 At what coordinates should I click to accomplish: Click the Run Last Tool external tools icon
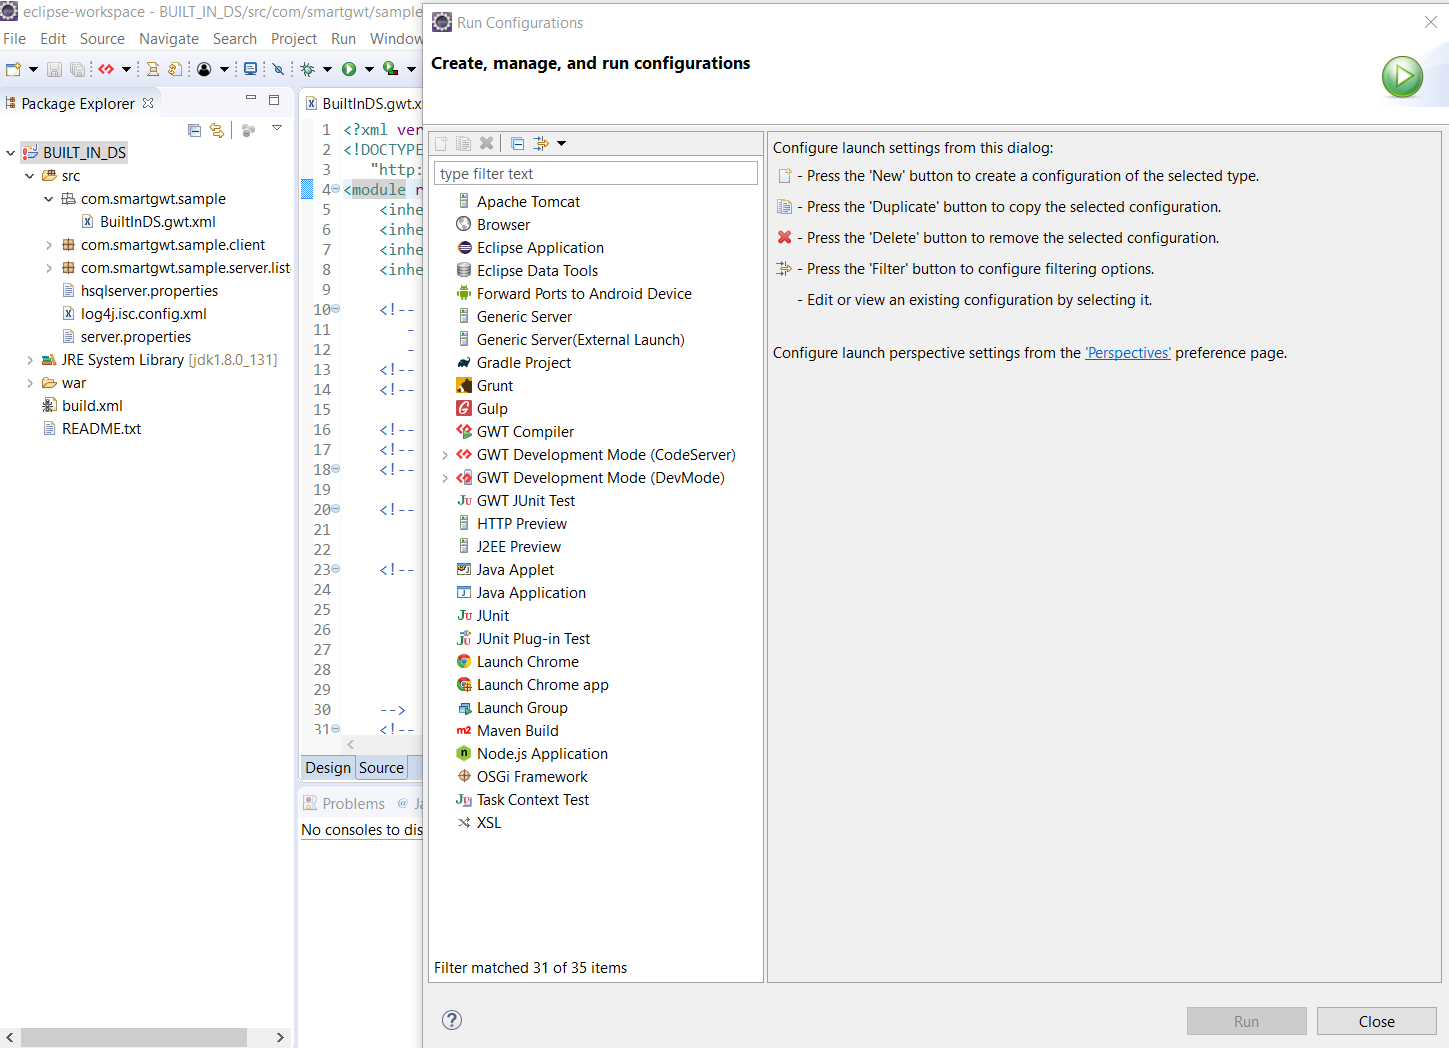click(x=390, y=69)
